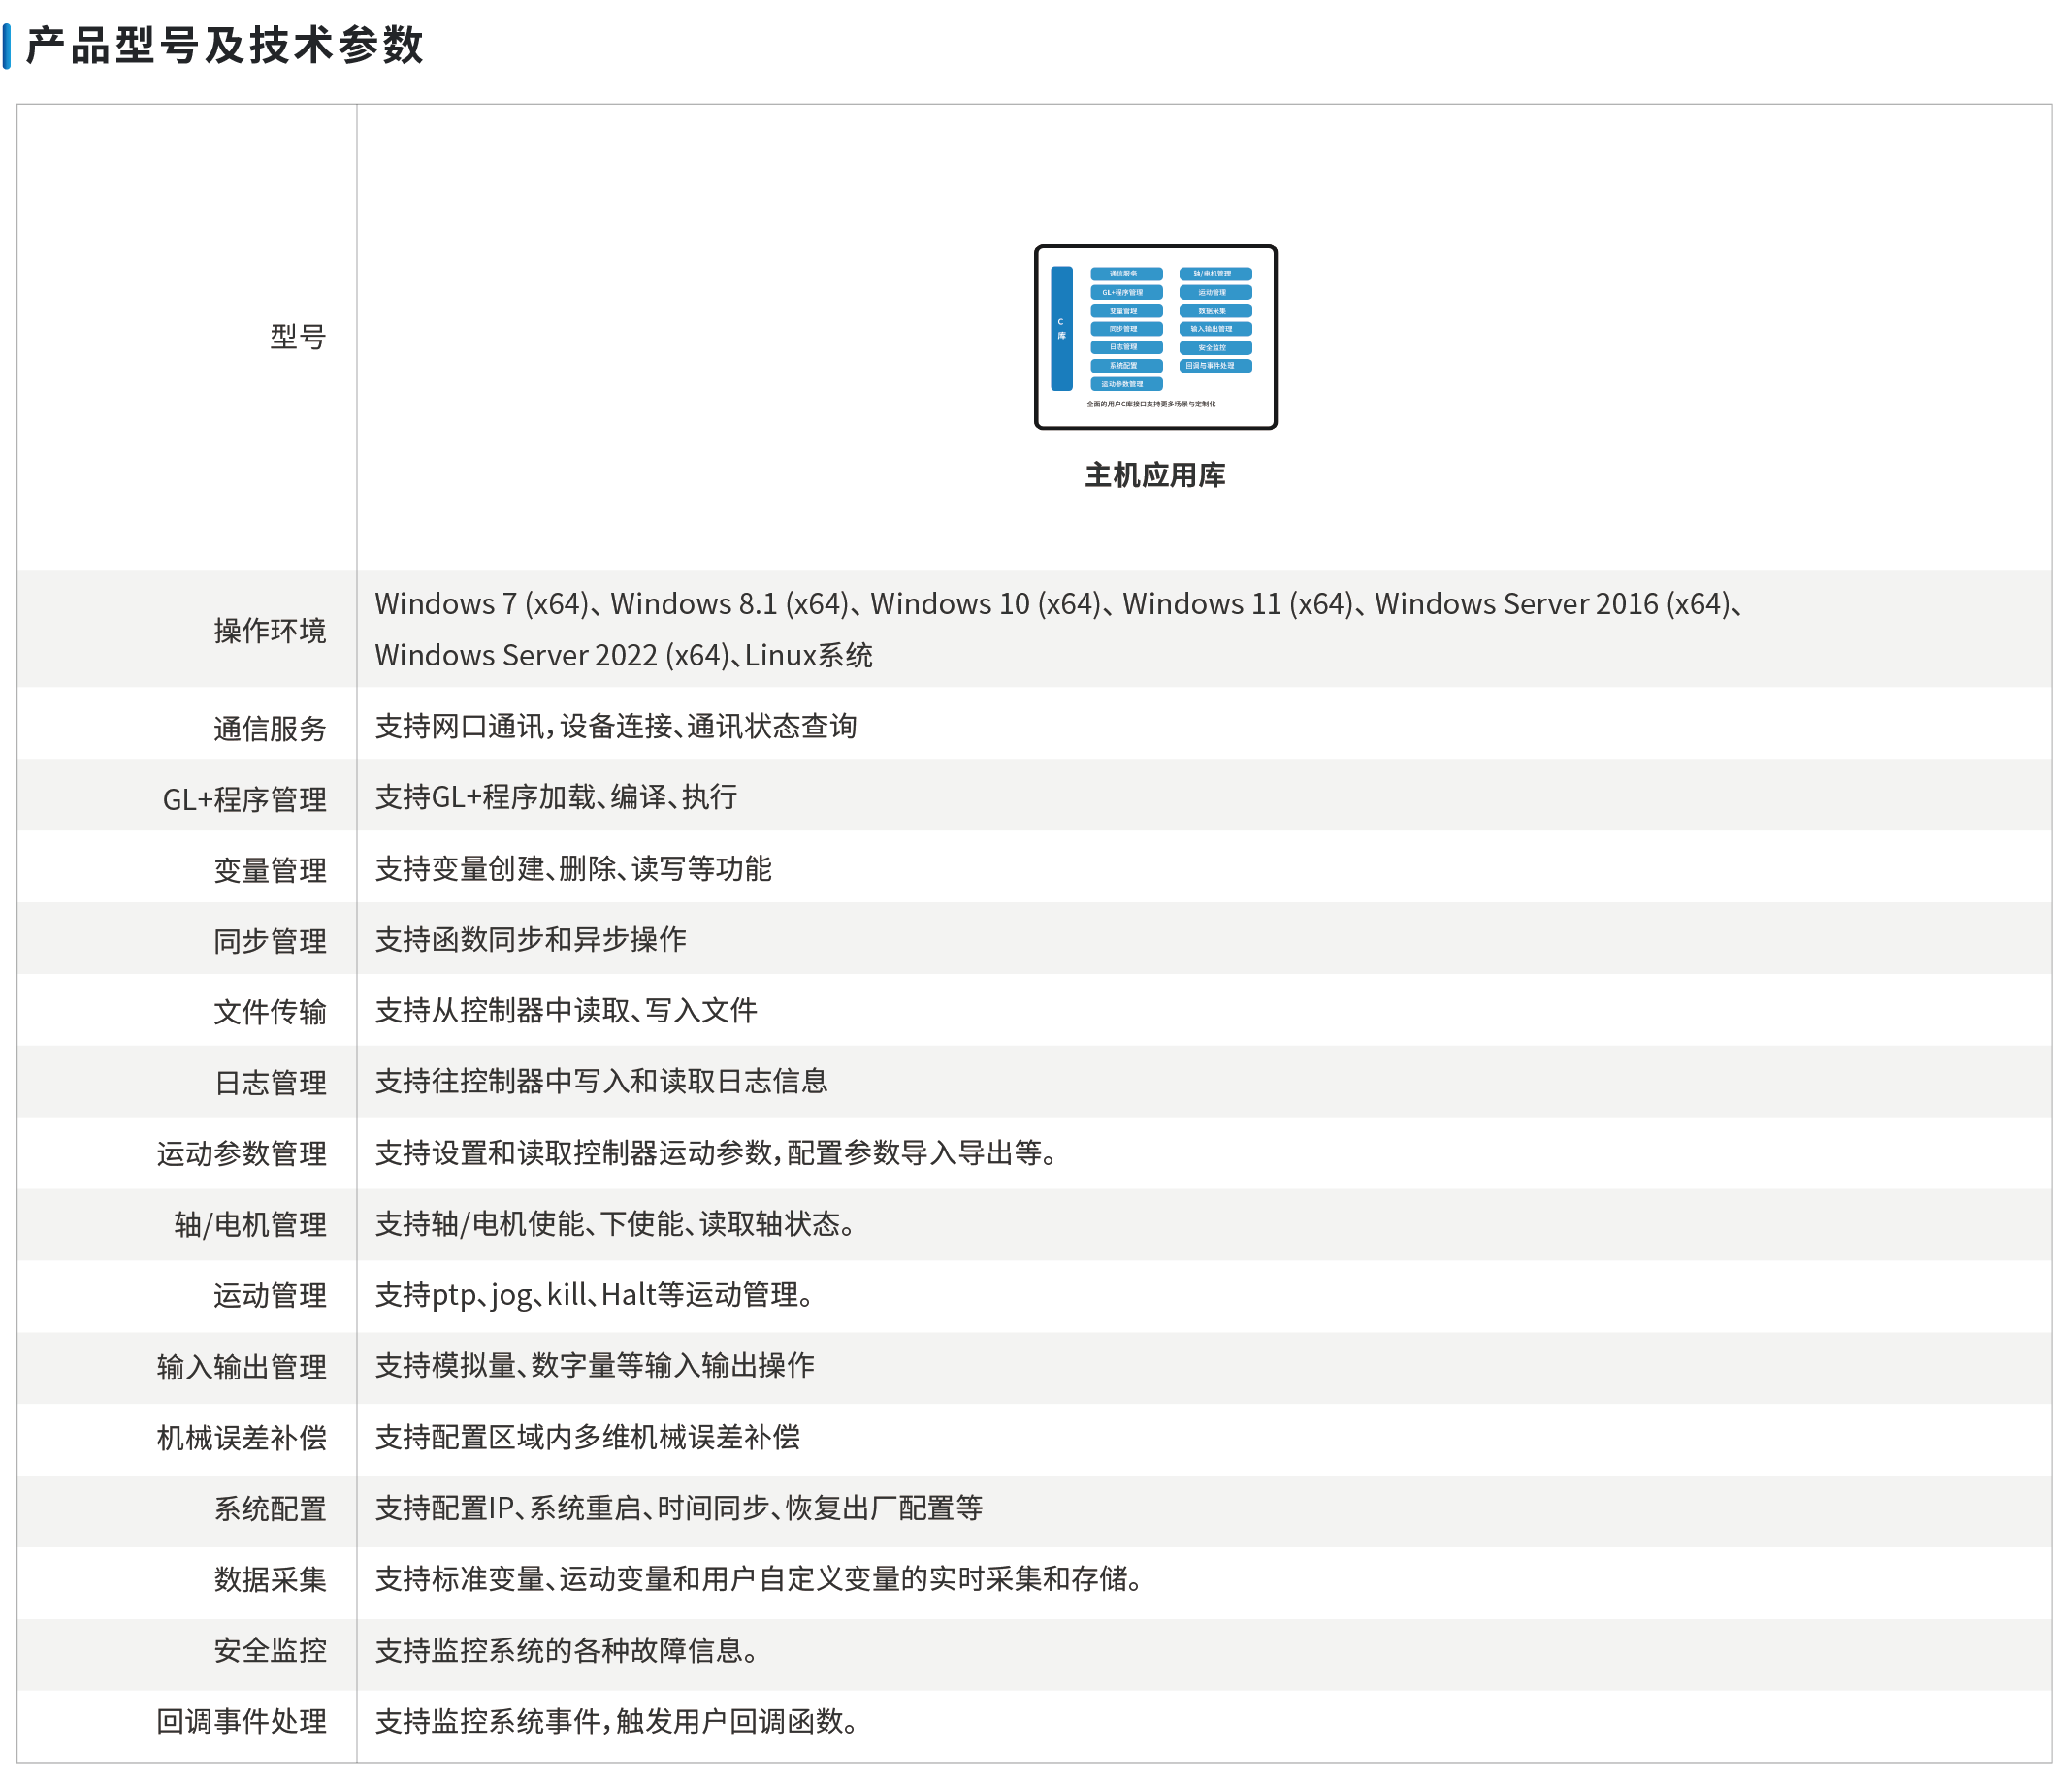This screenshot has width=2072, height=1784.
Task: Click the 支持函数同步和异步操作 description cell
Action: (x=530, y=939)
